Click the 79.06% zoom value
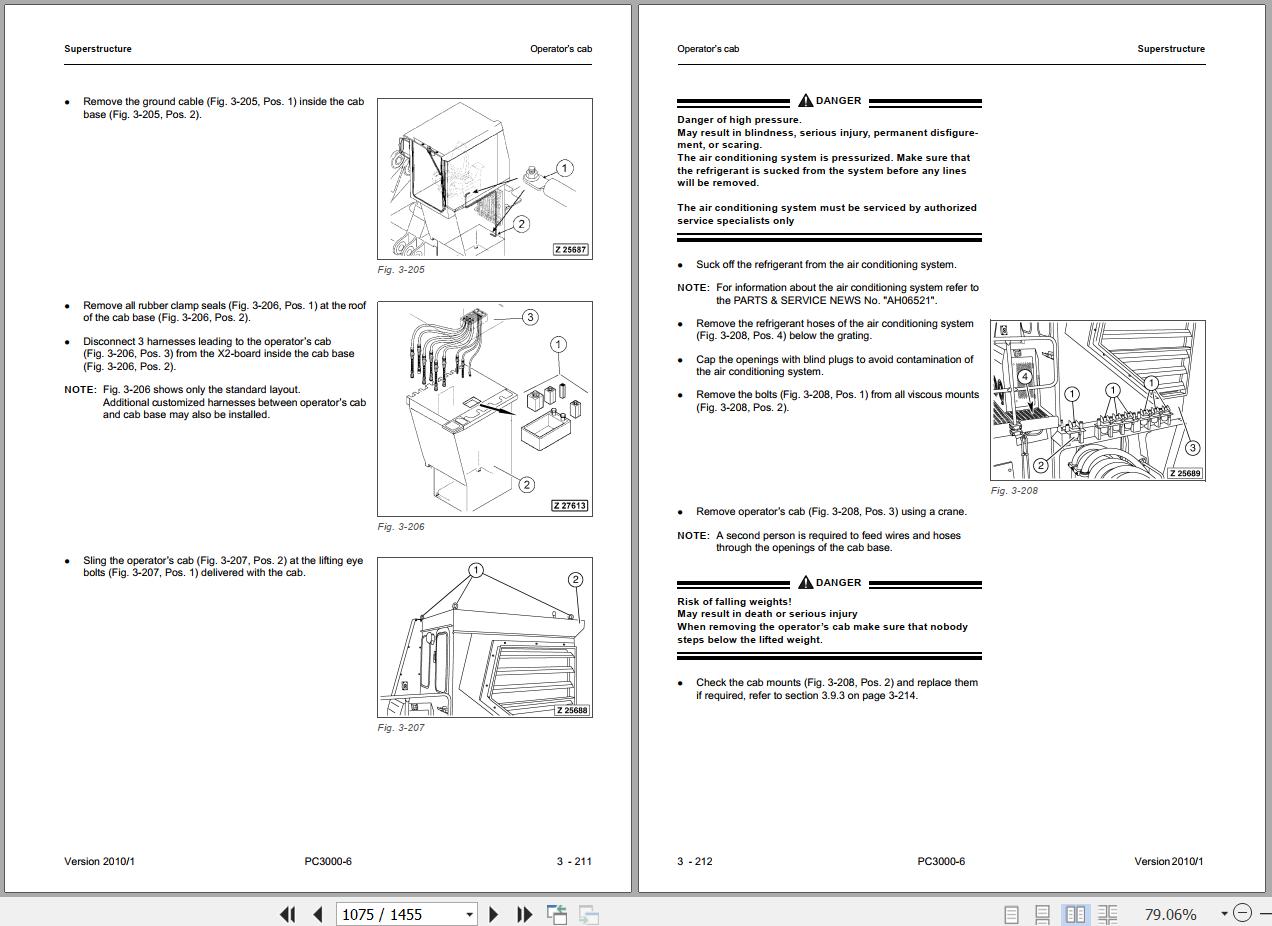Screen dimensions: 1272x926 pyautogui.click(x=1170, y=914)
